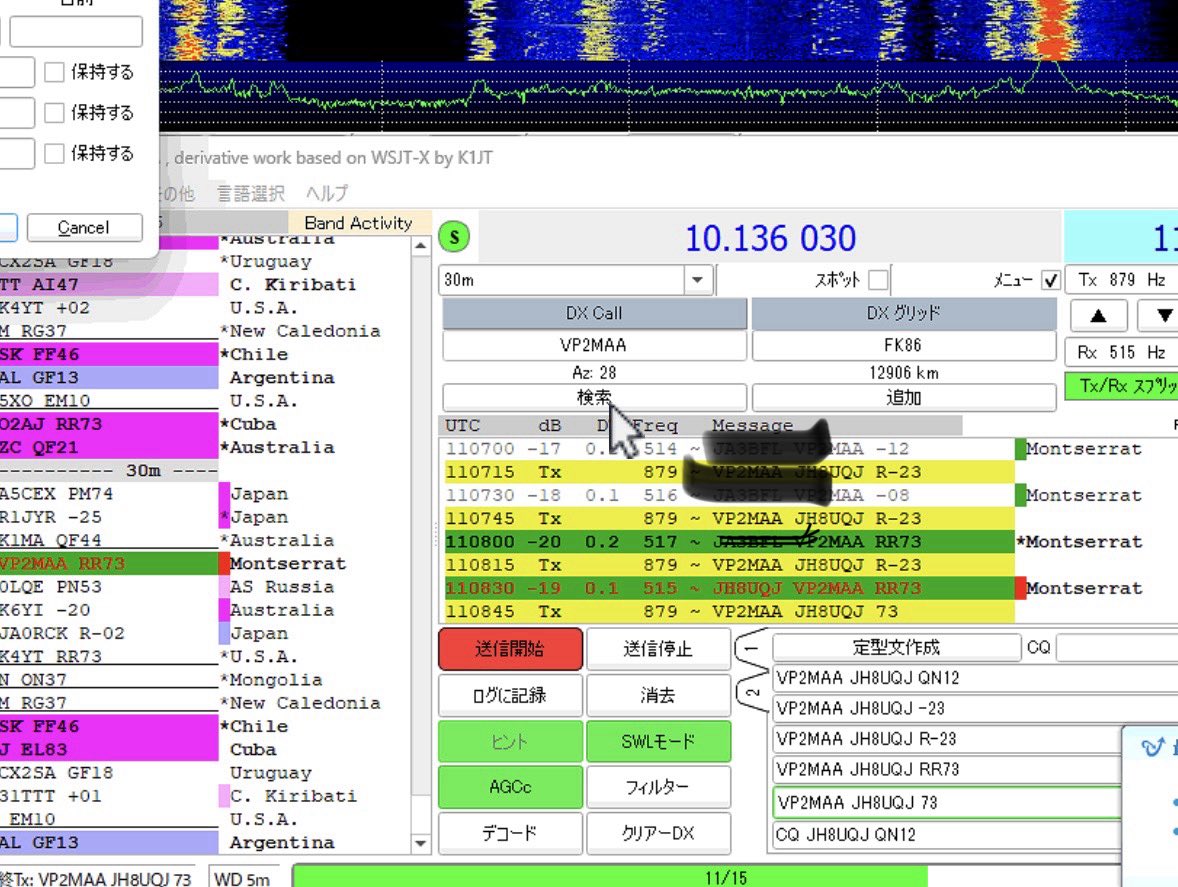The image size is (1178, 887).
Task: Select message field VP2MAA JH8UQJ RR73
Action: (947, 770)
